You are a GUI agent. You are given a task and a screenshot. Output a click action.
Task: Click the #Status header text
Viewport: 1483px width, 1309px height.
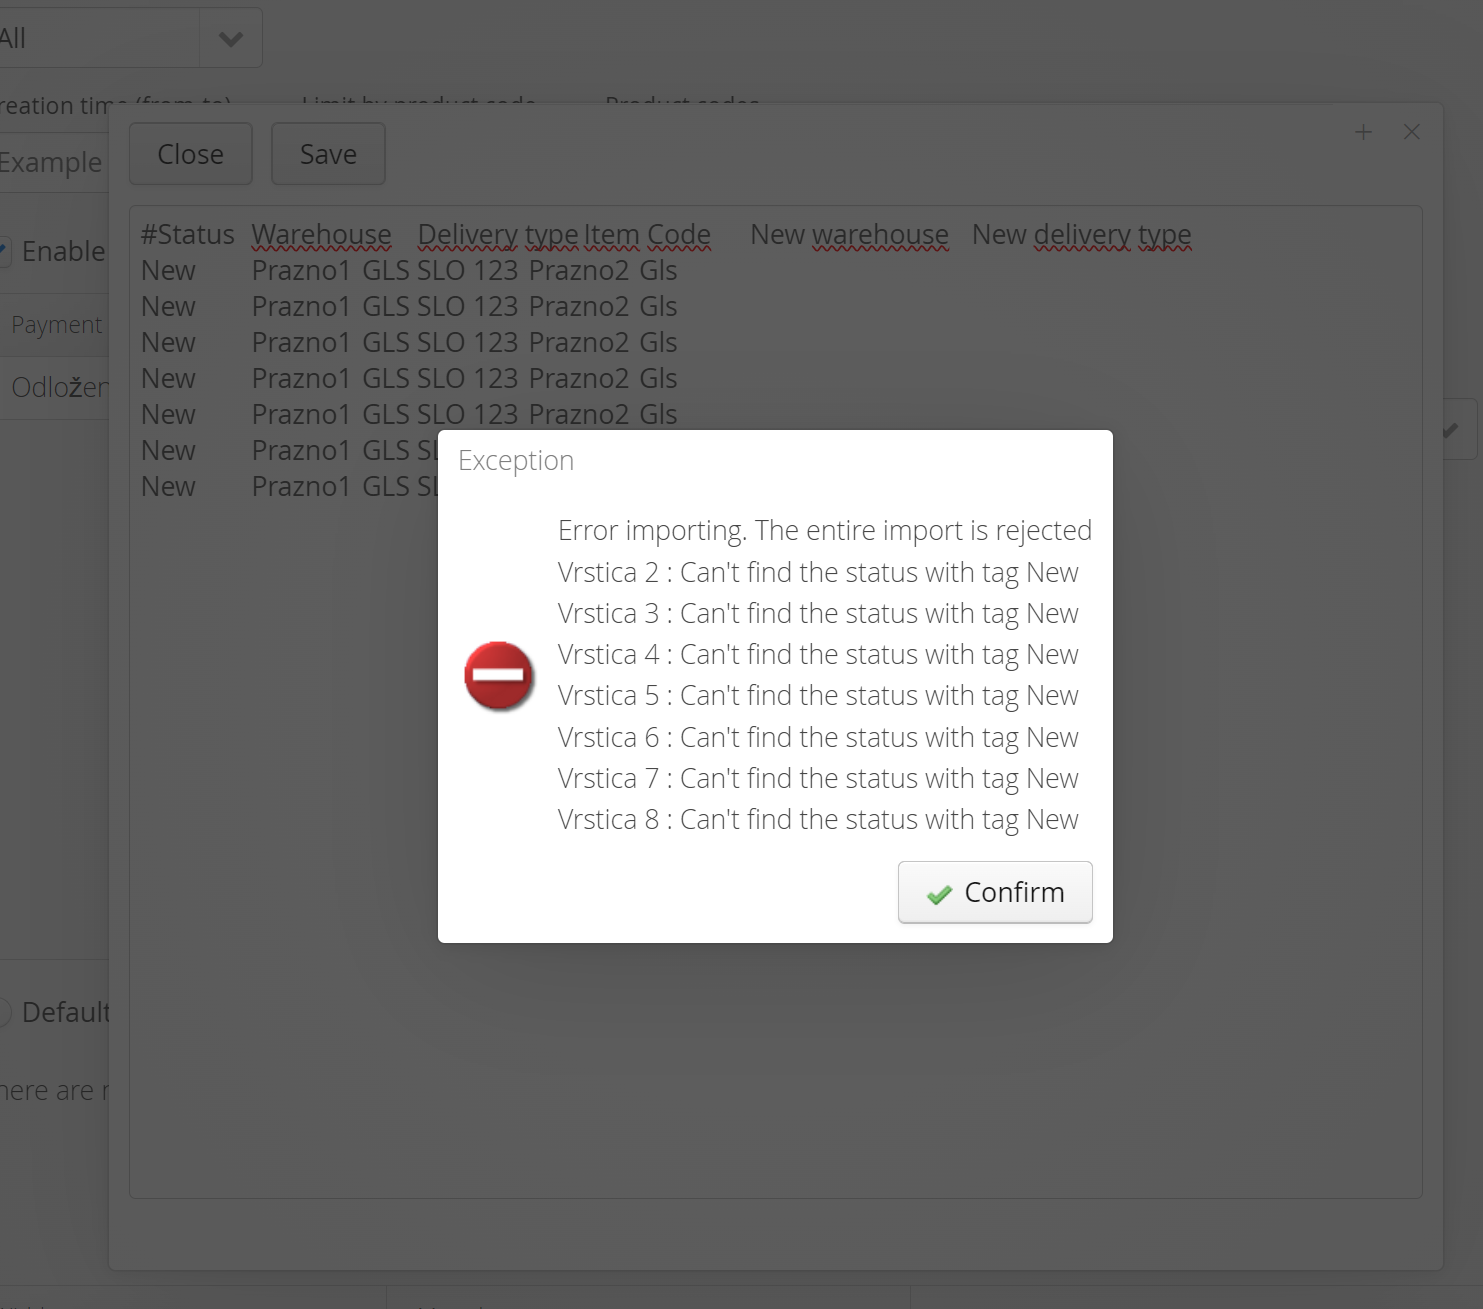click(187, 234)
